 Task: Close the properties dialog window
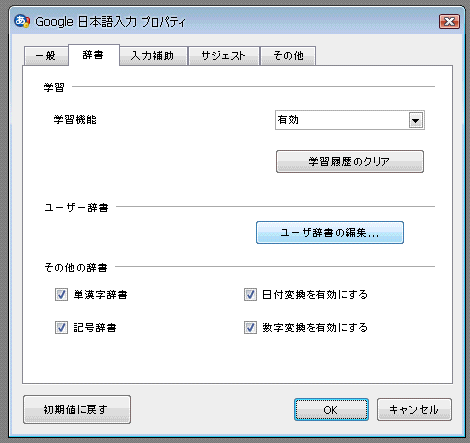coord(449,22)
